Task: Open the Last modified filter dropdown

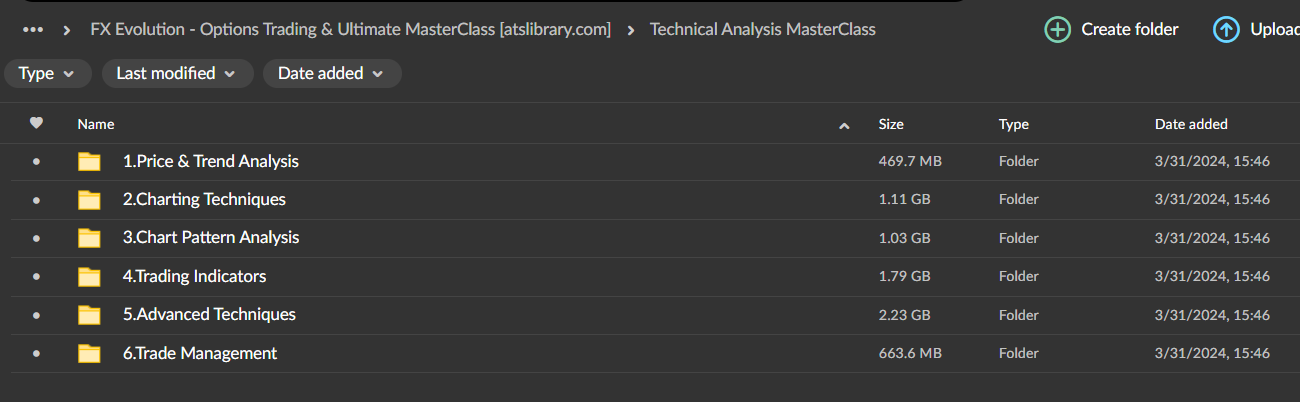Action: pos(176,73)
